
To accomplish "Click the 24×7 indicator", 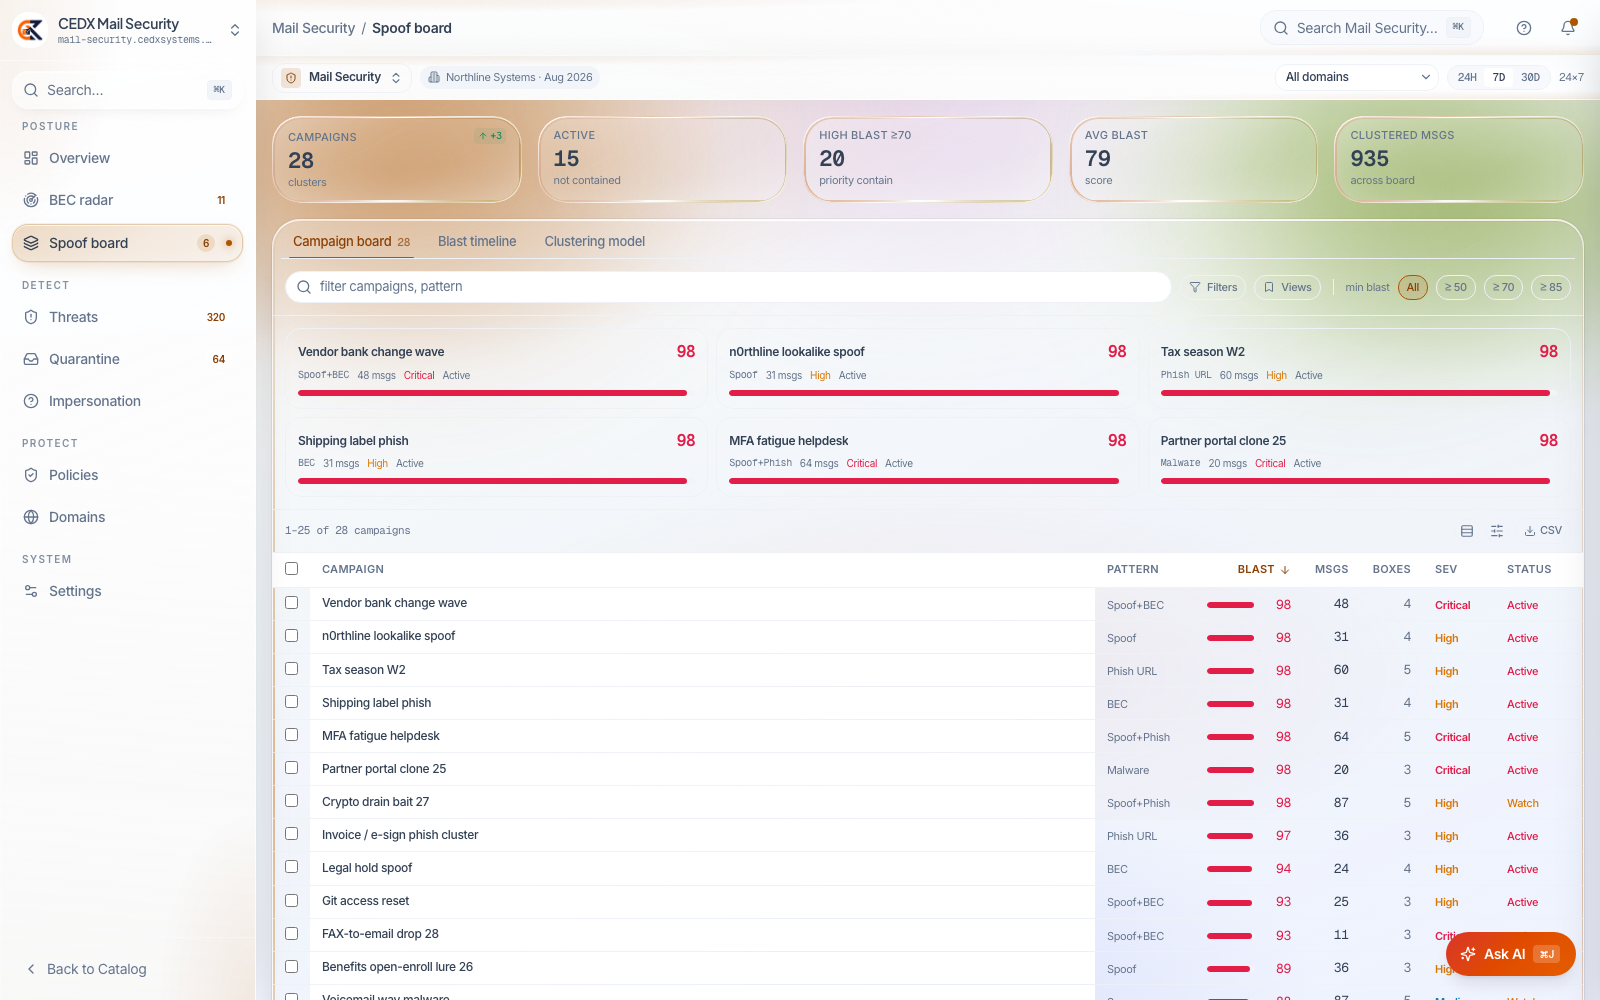I will click(1571, 77).
